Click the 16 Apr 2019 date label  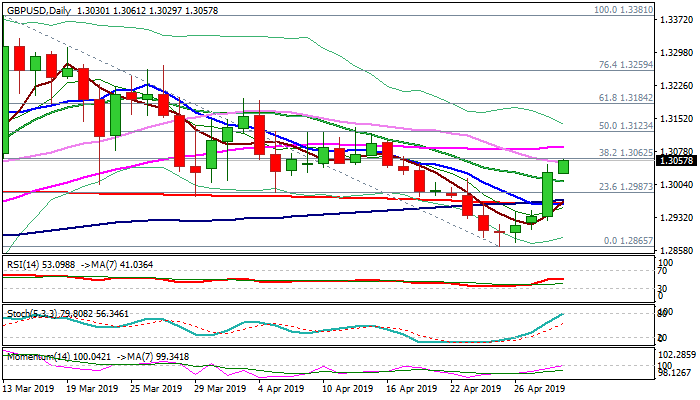point(411,388)
